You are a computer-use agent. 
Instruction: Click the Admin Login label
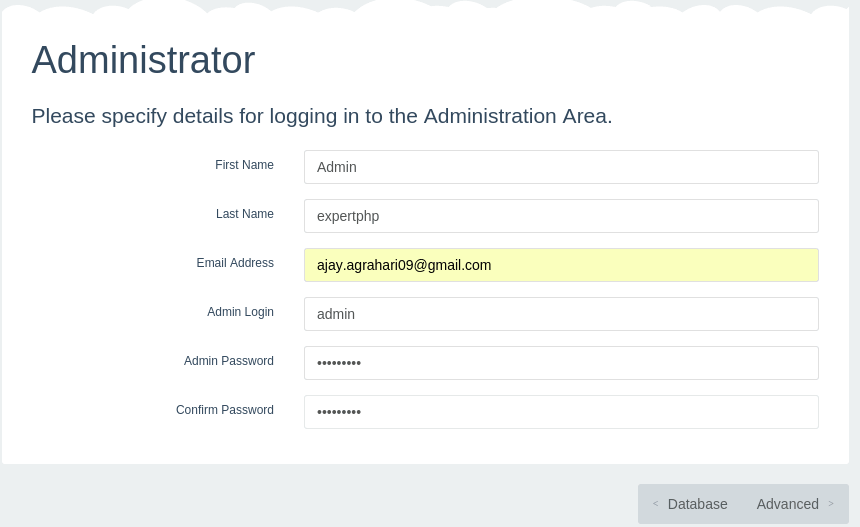[240, 312]
